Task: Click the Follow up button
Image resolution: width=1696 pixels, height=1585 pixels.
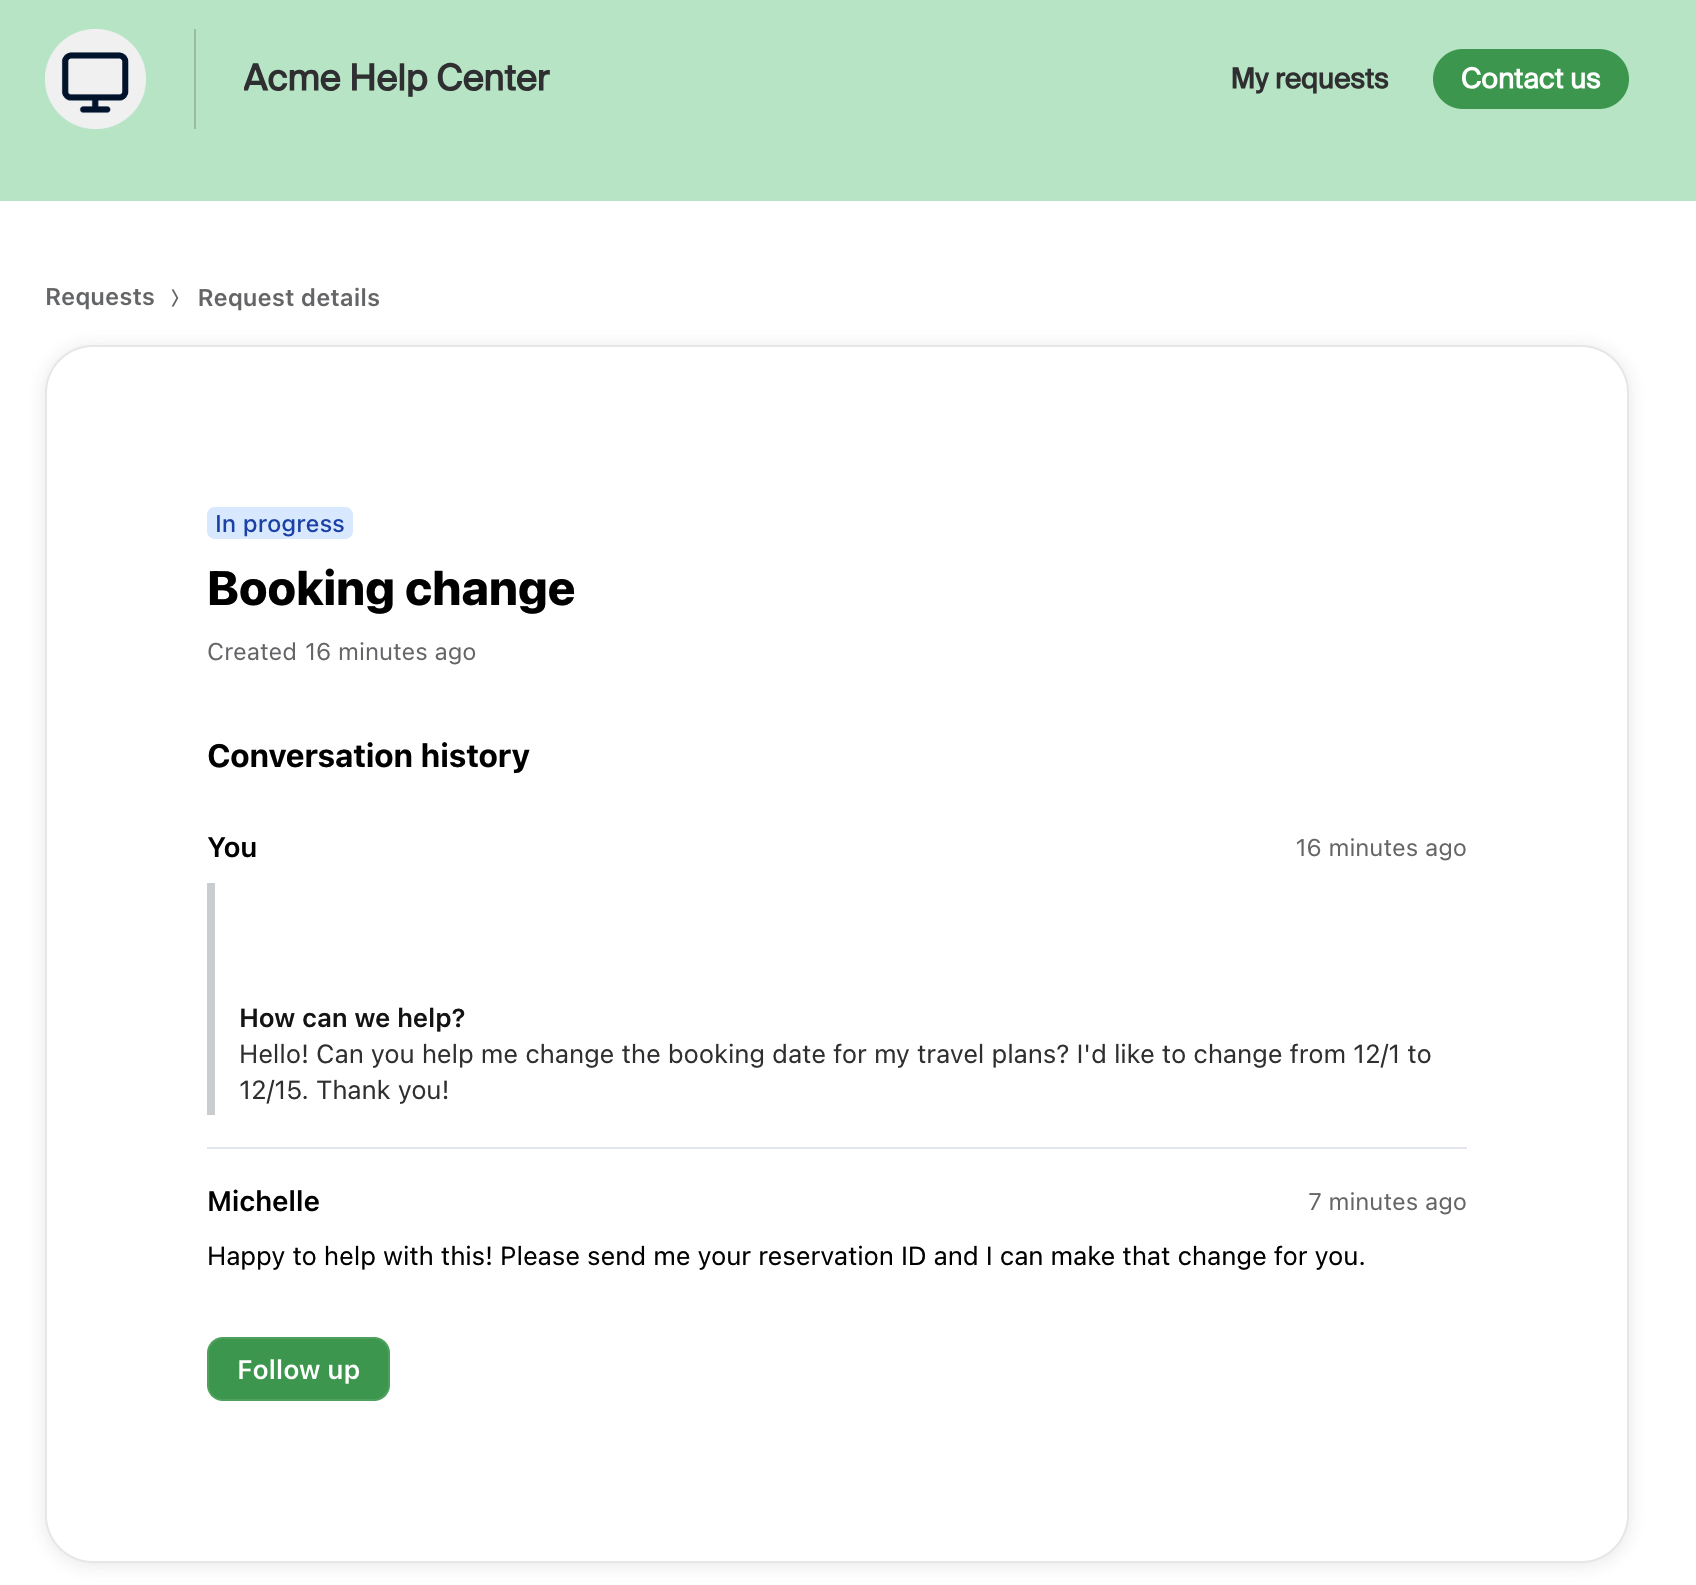Action: click(298, 1369)
